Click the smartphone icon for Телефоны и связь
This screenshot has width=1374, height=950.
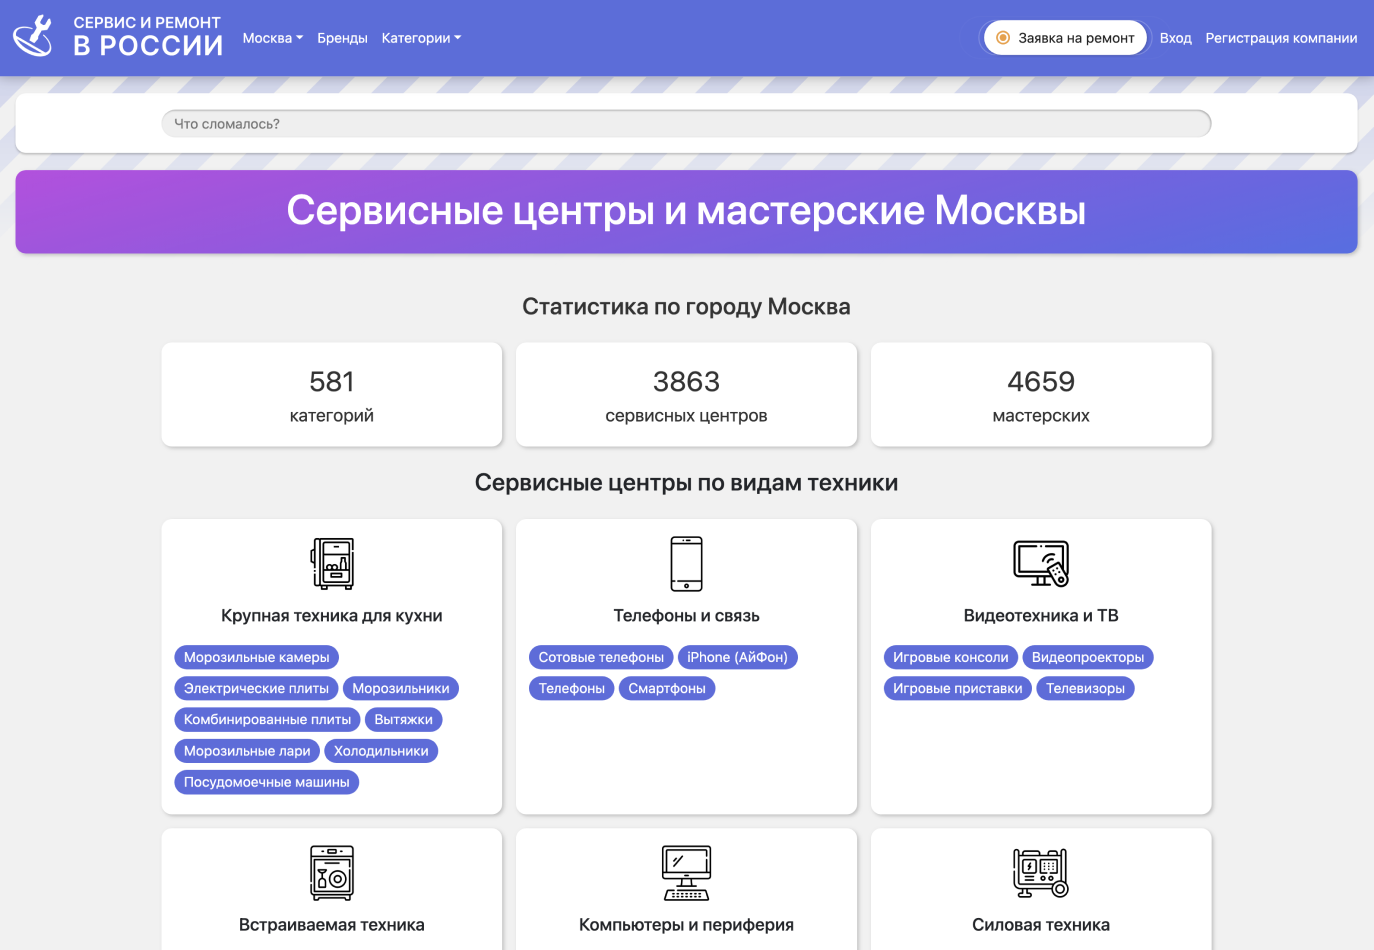pyautogui.click(x=686, y=563)
